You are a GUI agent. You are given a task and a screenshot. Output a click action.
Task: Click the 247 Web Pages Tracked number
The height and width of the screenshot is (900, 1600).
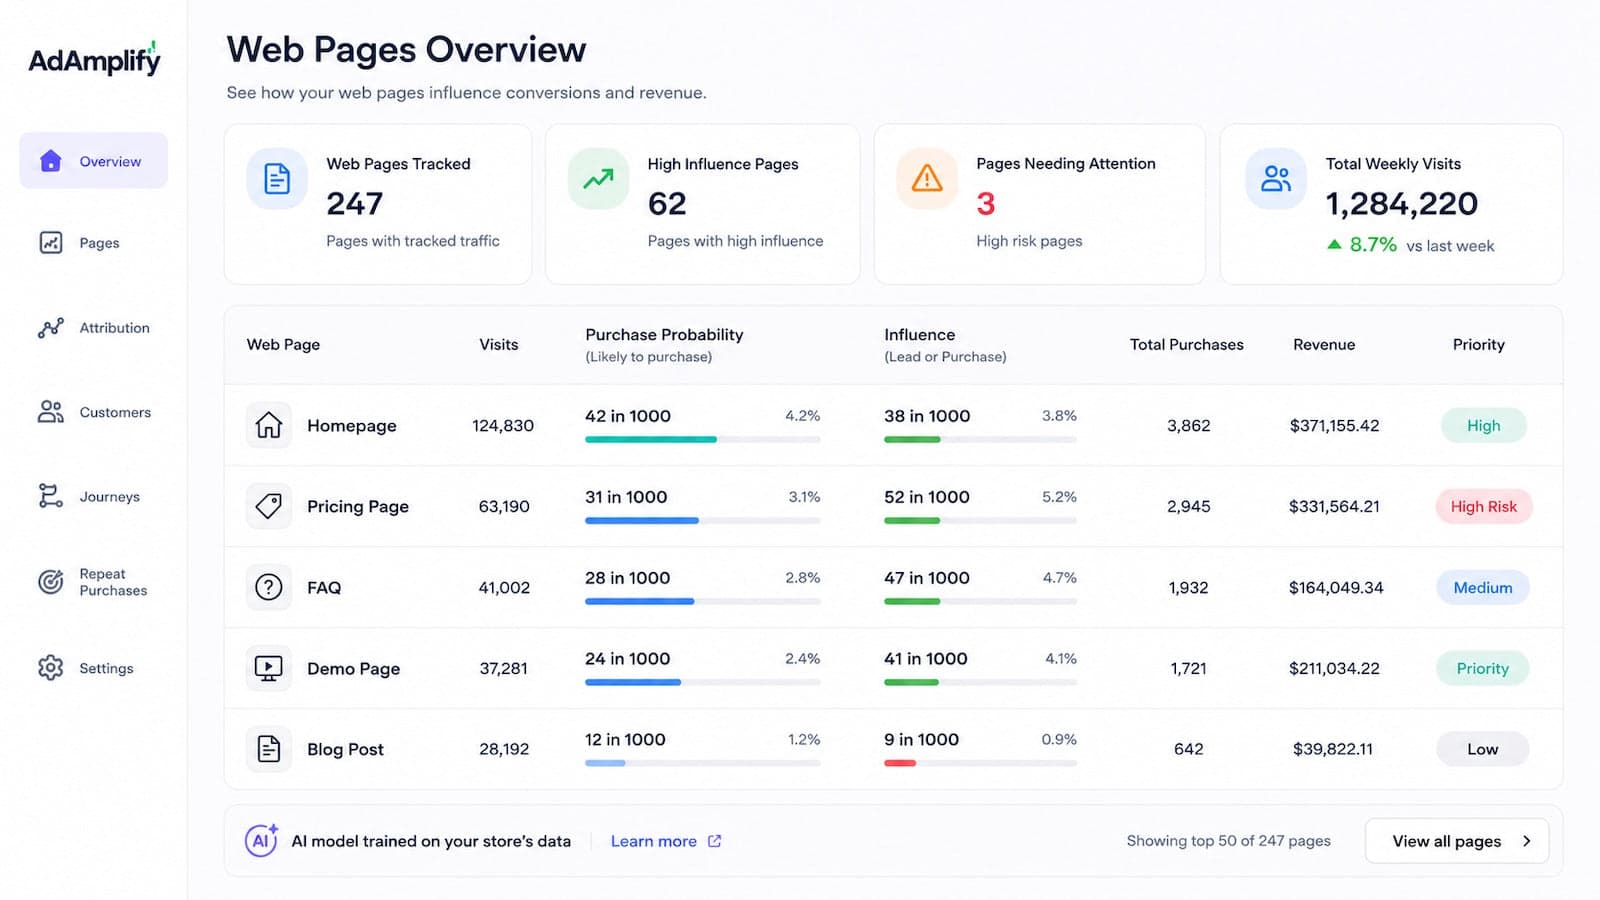click(x=354, y=203)
